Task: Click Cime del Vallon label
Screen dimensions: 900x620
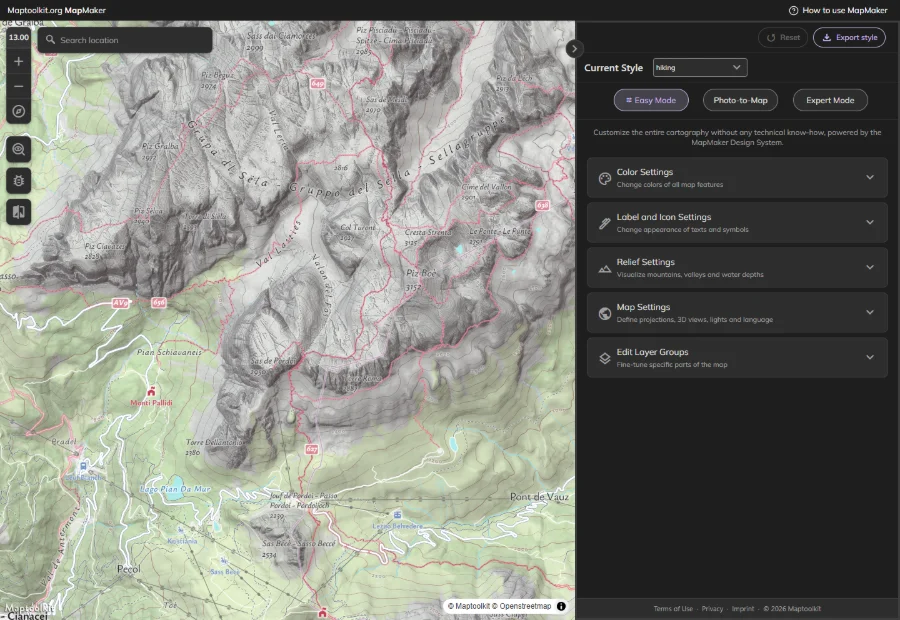Action: 486,187
